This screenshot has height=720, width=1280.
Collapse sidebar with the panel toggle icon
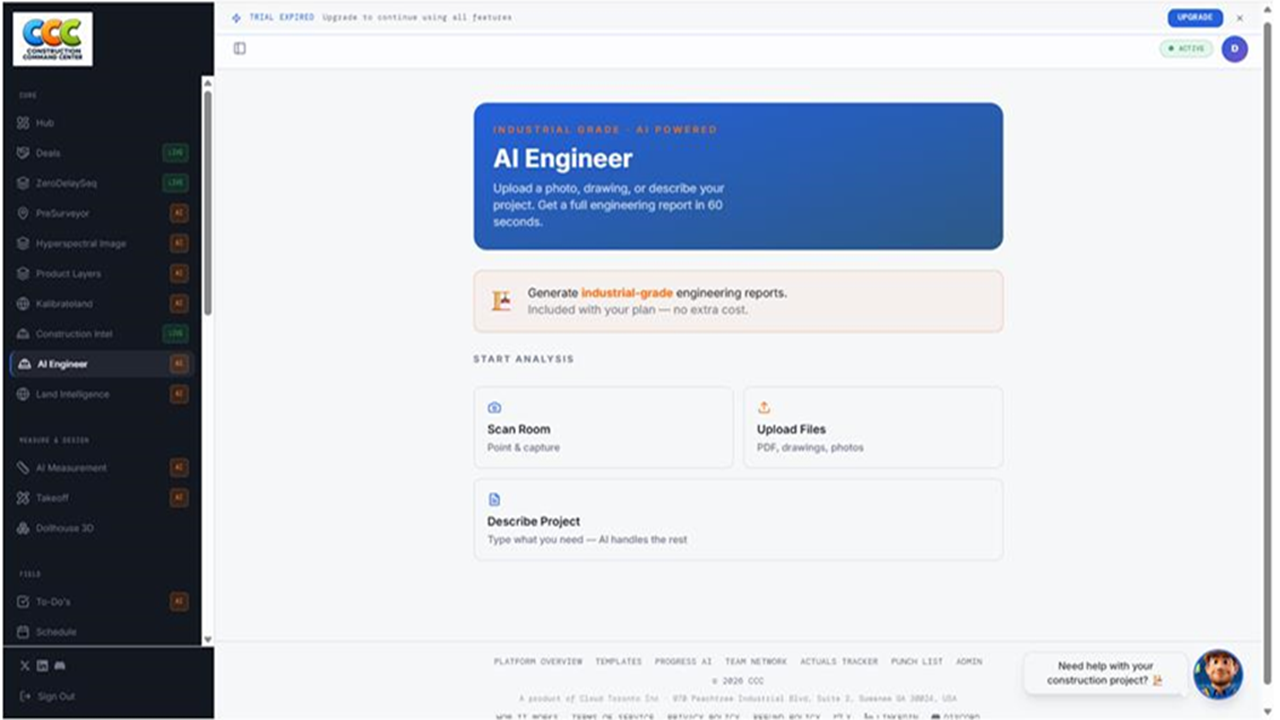pos(240,48)
